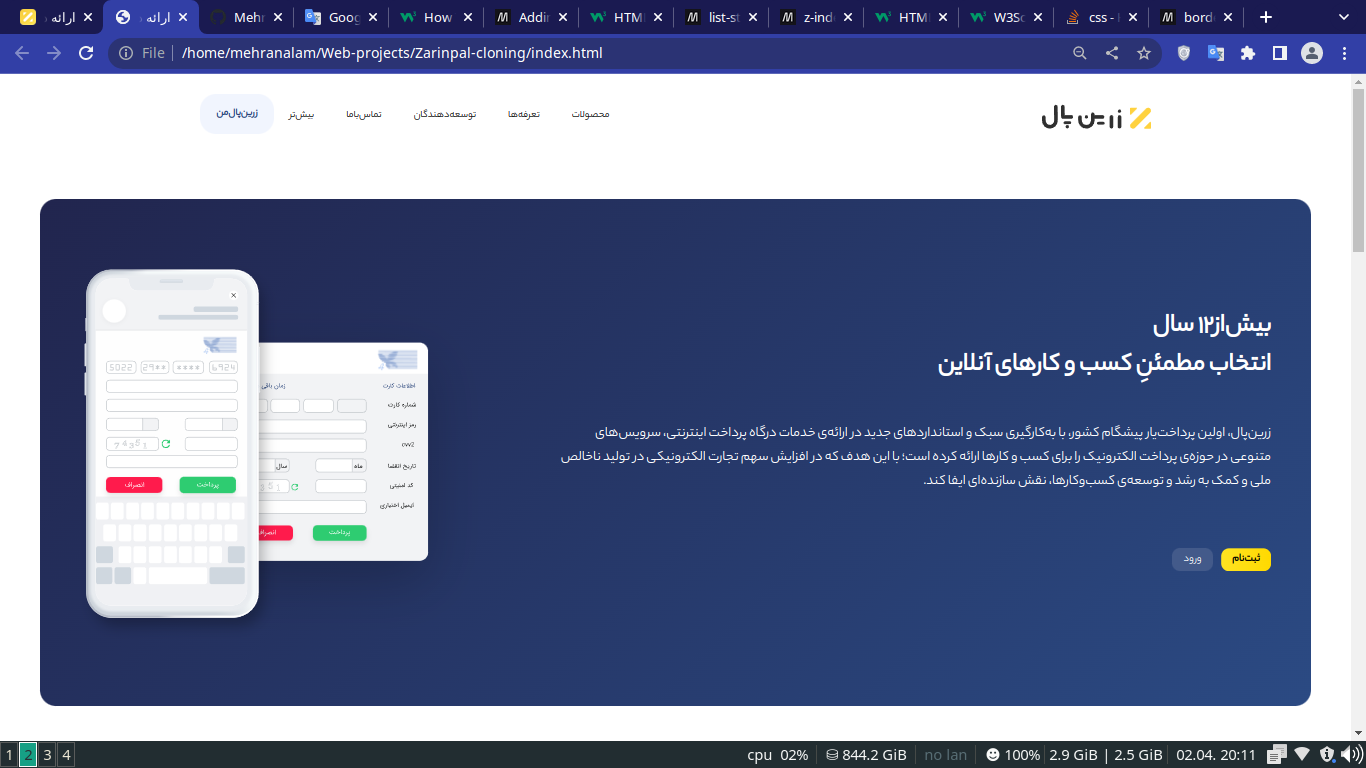
Task: Open the zoom magnifier icon in address bar
Action: [x=1080, y=53]
